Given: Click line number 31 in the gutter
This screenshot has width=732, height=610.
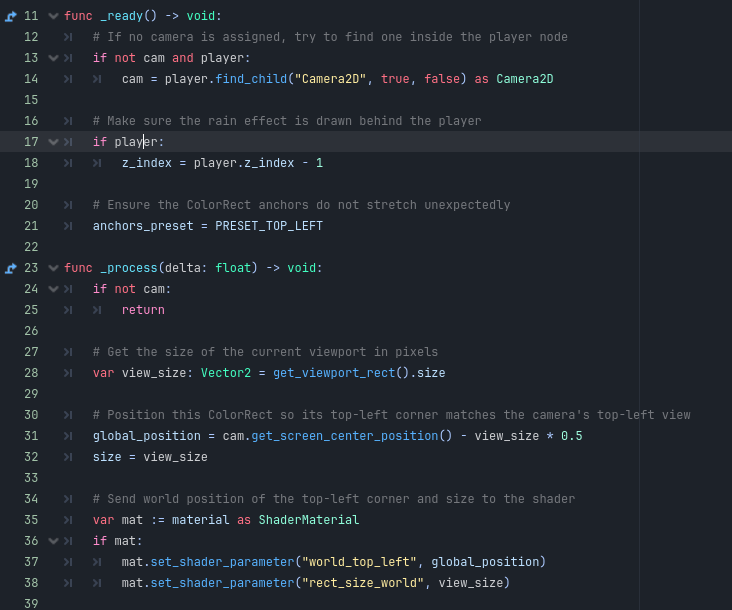Looking at the screenshot, I should pos(31,436).
